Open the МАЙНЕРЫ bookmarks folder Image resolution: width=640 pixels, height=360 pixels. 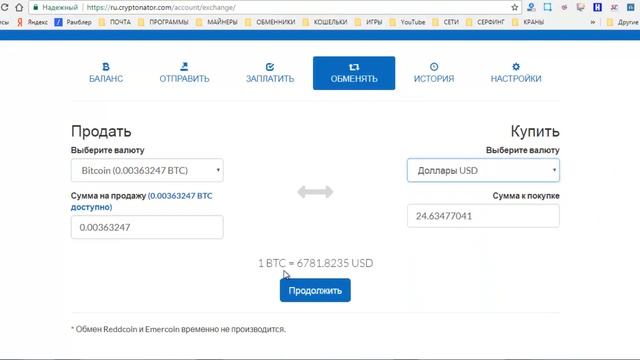pyautogui.click(x=217, y=22)
